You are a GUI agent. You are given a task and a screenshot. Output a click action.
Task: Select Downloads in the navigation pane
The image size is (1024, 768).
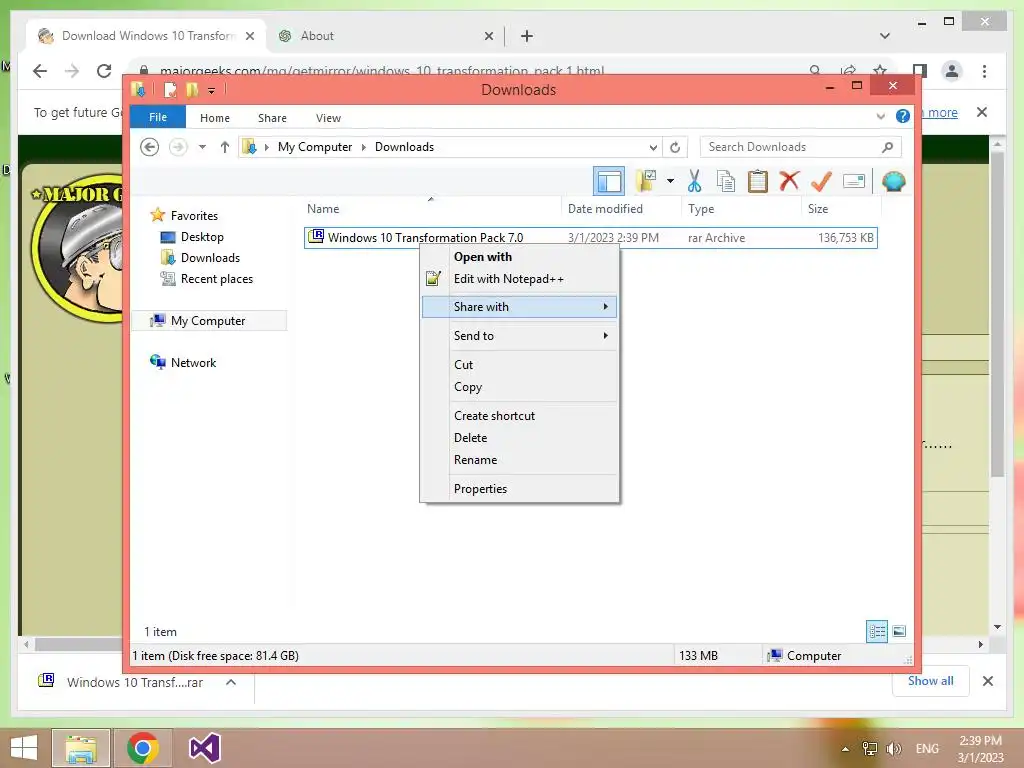pyautogui.click(x=210, y=257)
